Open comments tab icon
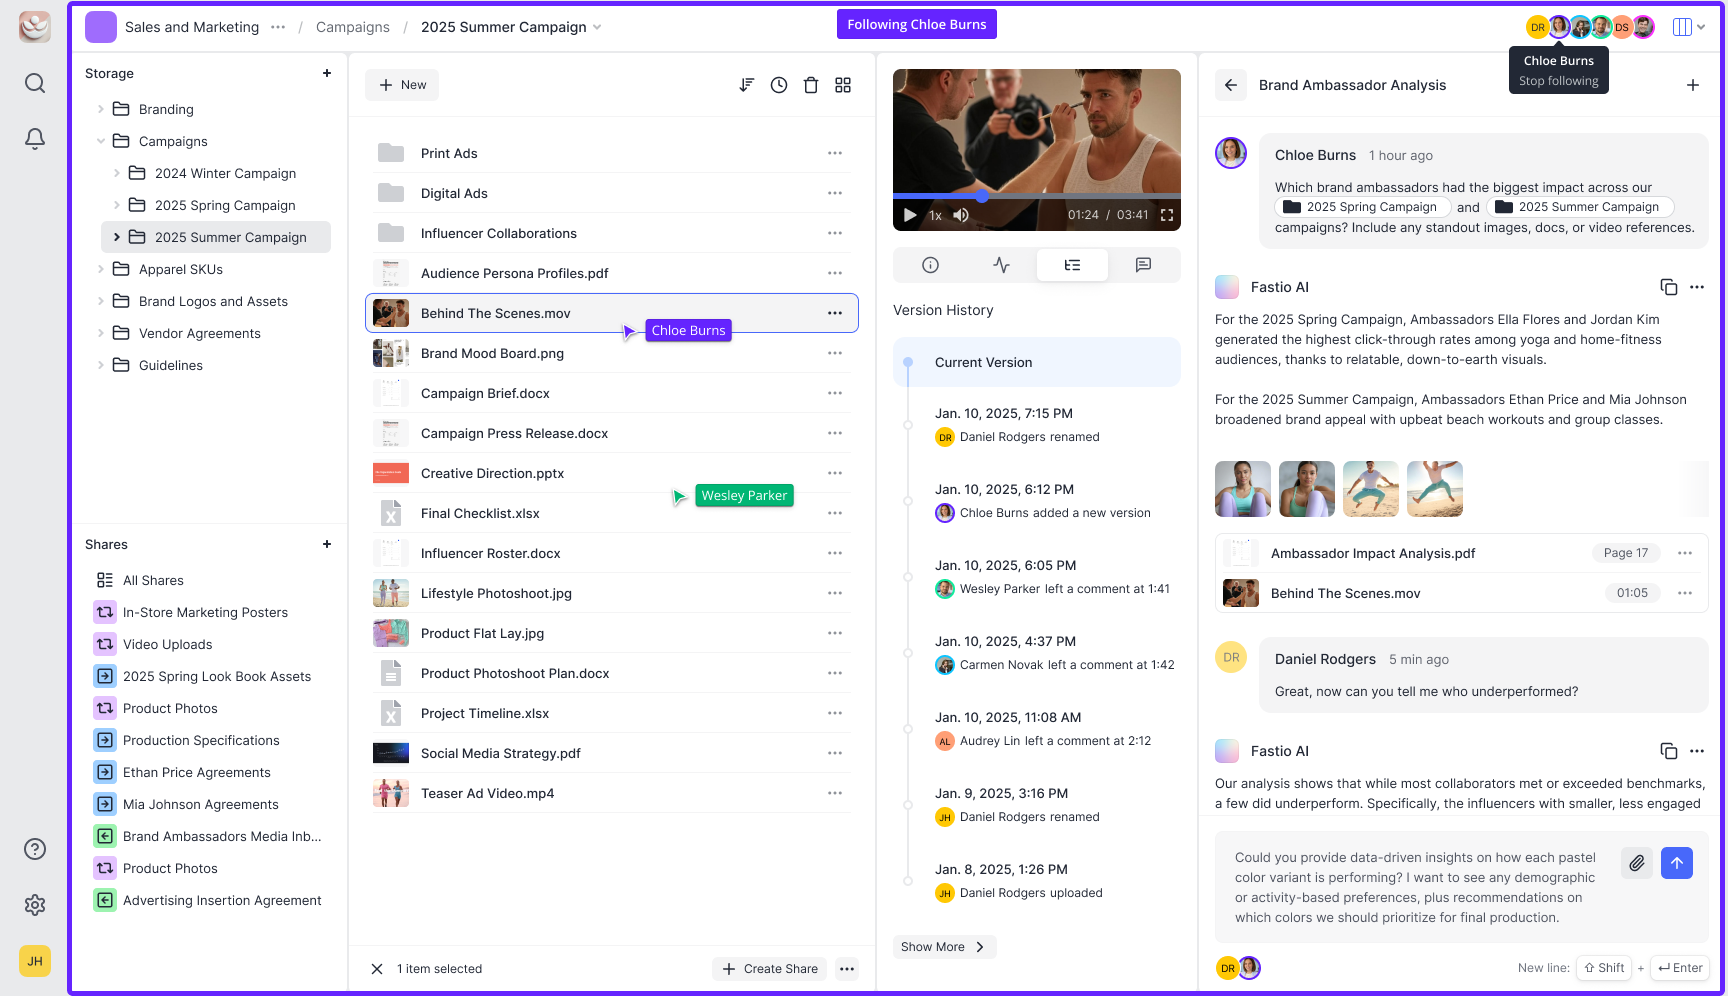This screenshot has height=996, width=1728. coord(1143,265)
